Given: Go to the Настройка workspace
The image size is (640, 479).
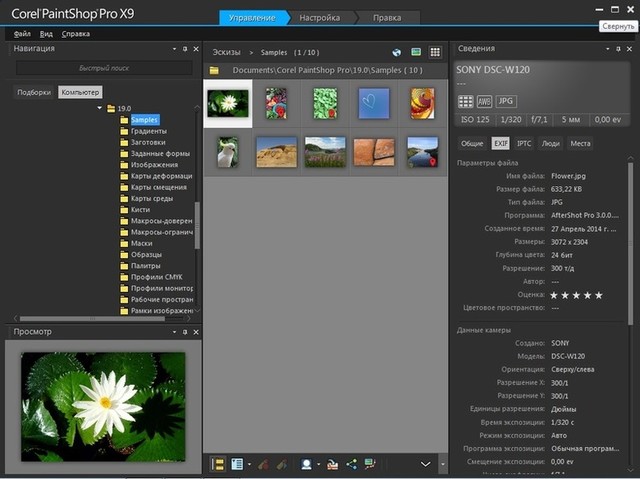Looking at the screenshot, I should [x=320, y=18].
